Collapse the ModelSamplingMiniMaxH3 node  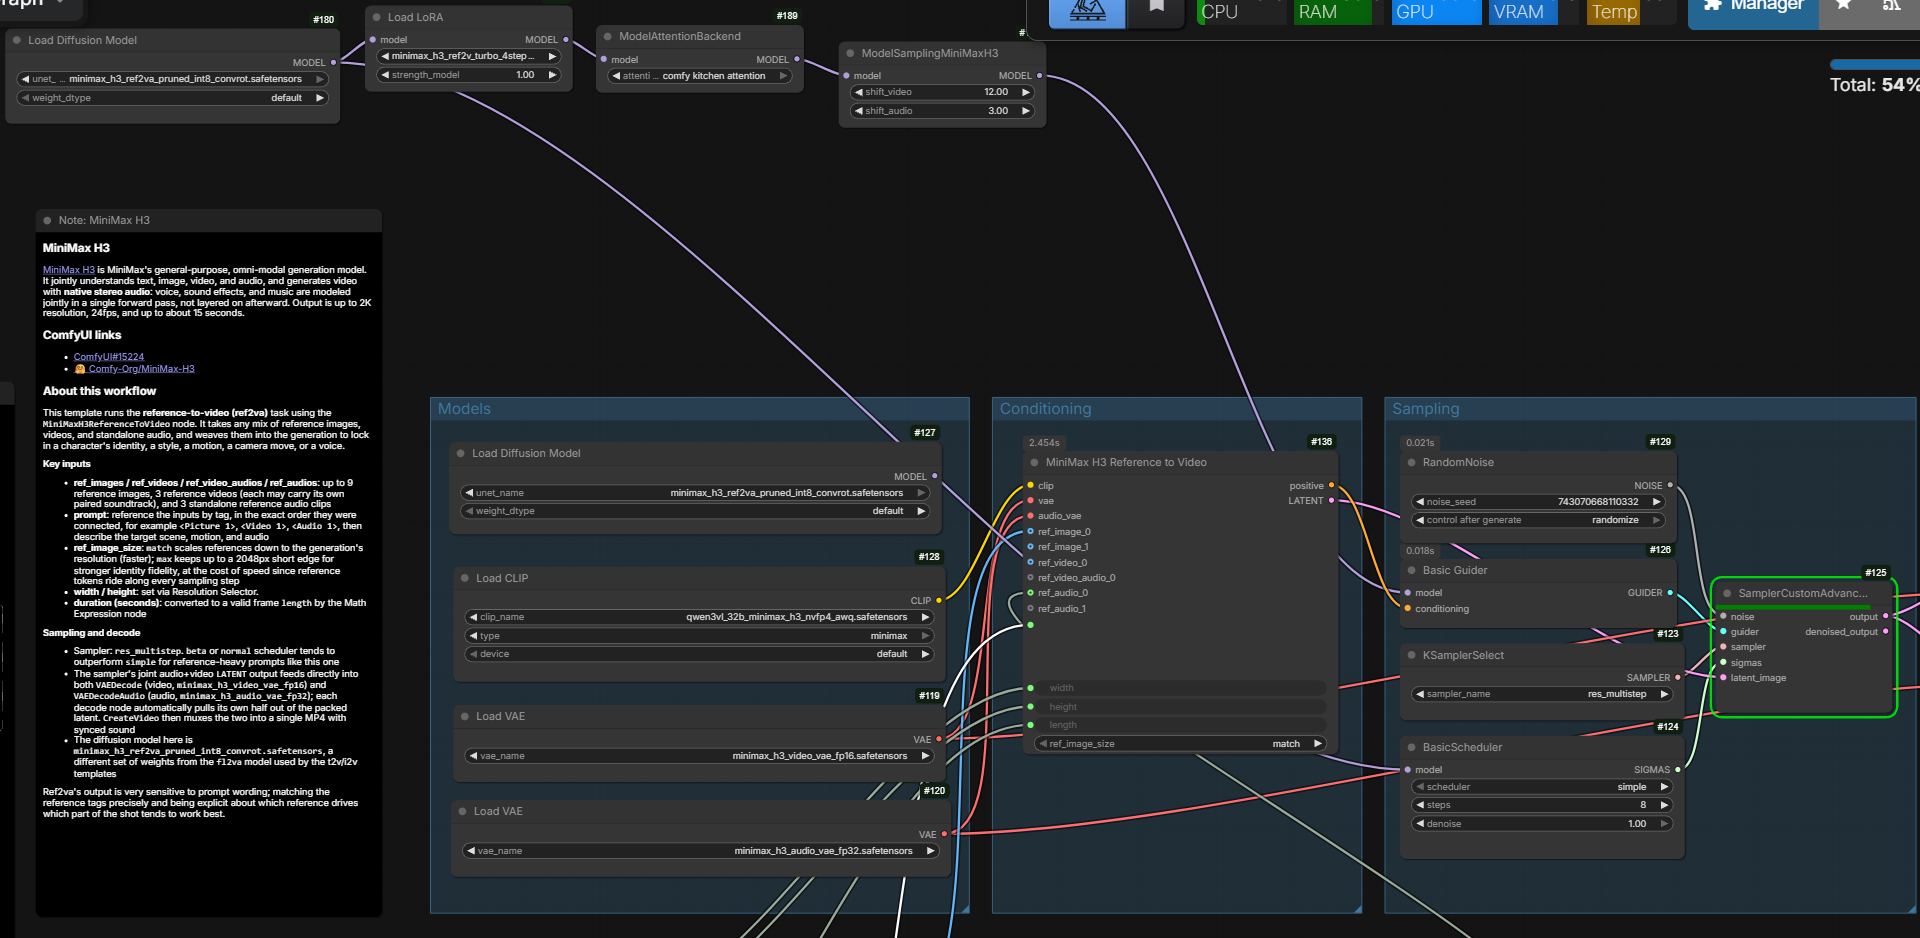[x=850, y=53]
